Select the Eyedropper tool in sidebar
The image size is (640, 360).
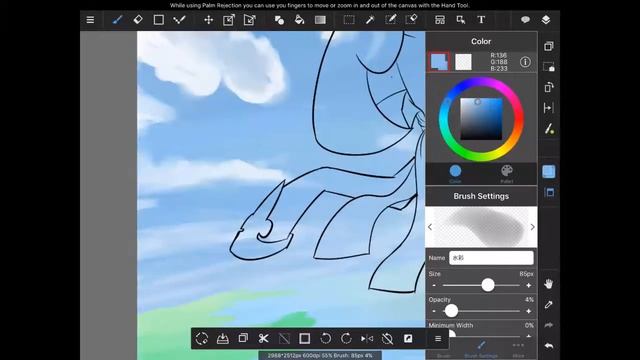click(x=549, y=304)
